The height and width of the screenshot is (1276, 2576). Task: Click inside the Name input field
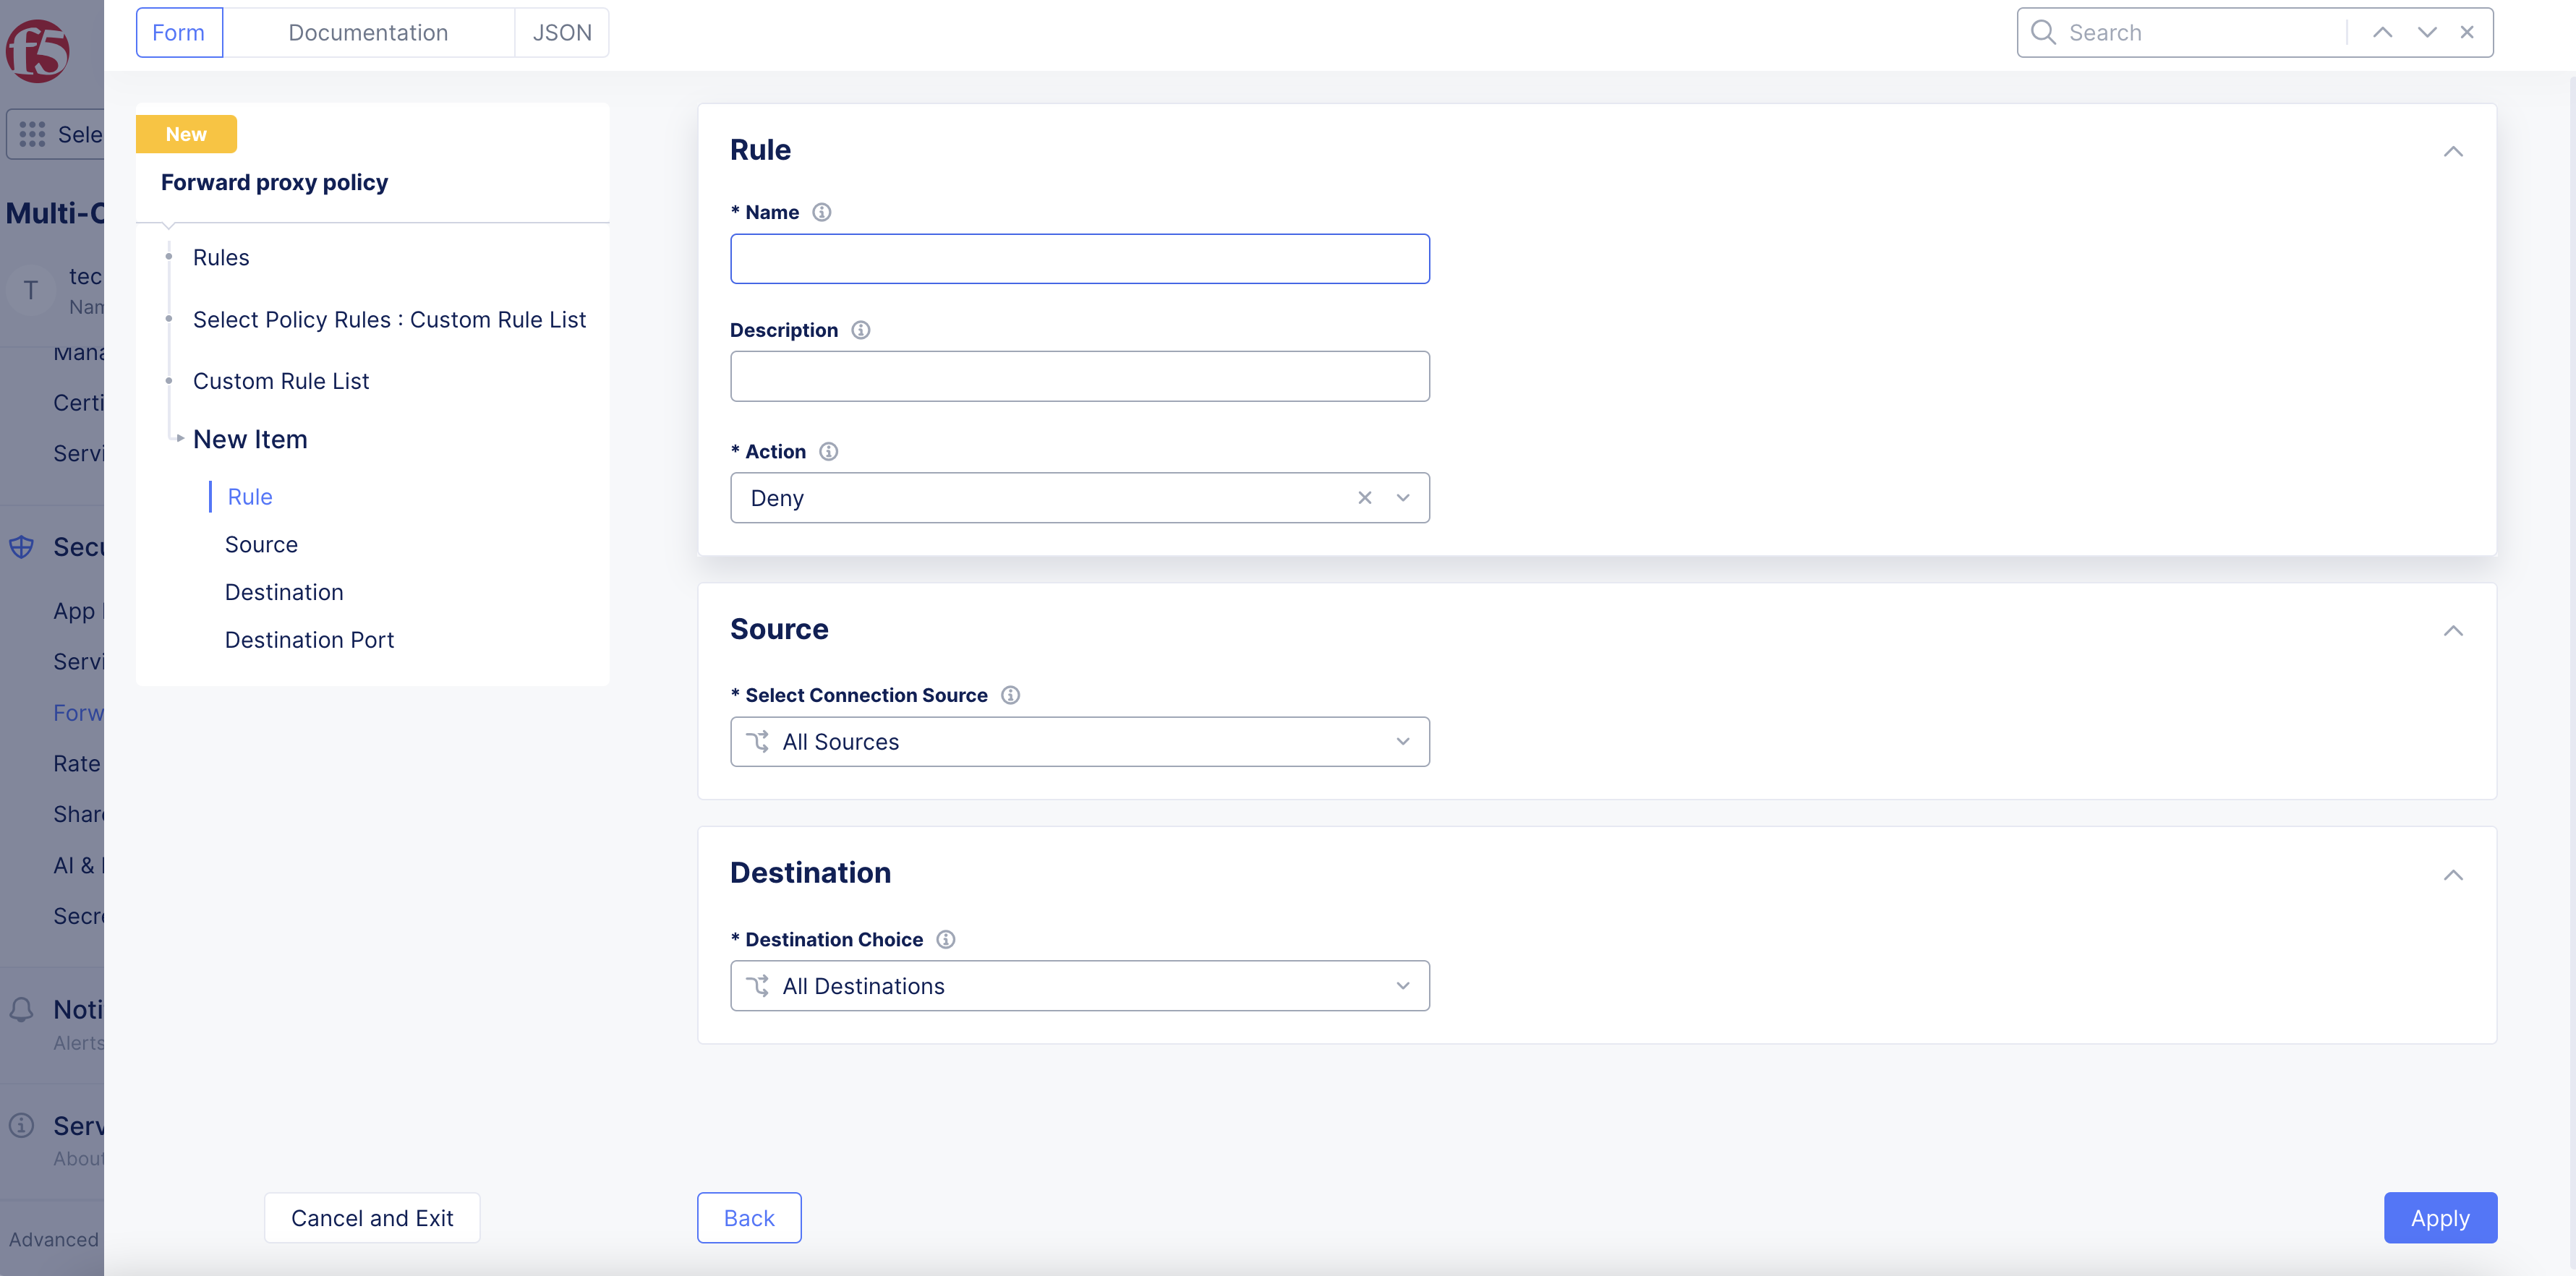pos(1079,259)
